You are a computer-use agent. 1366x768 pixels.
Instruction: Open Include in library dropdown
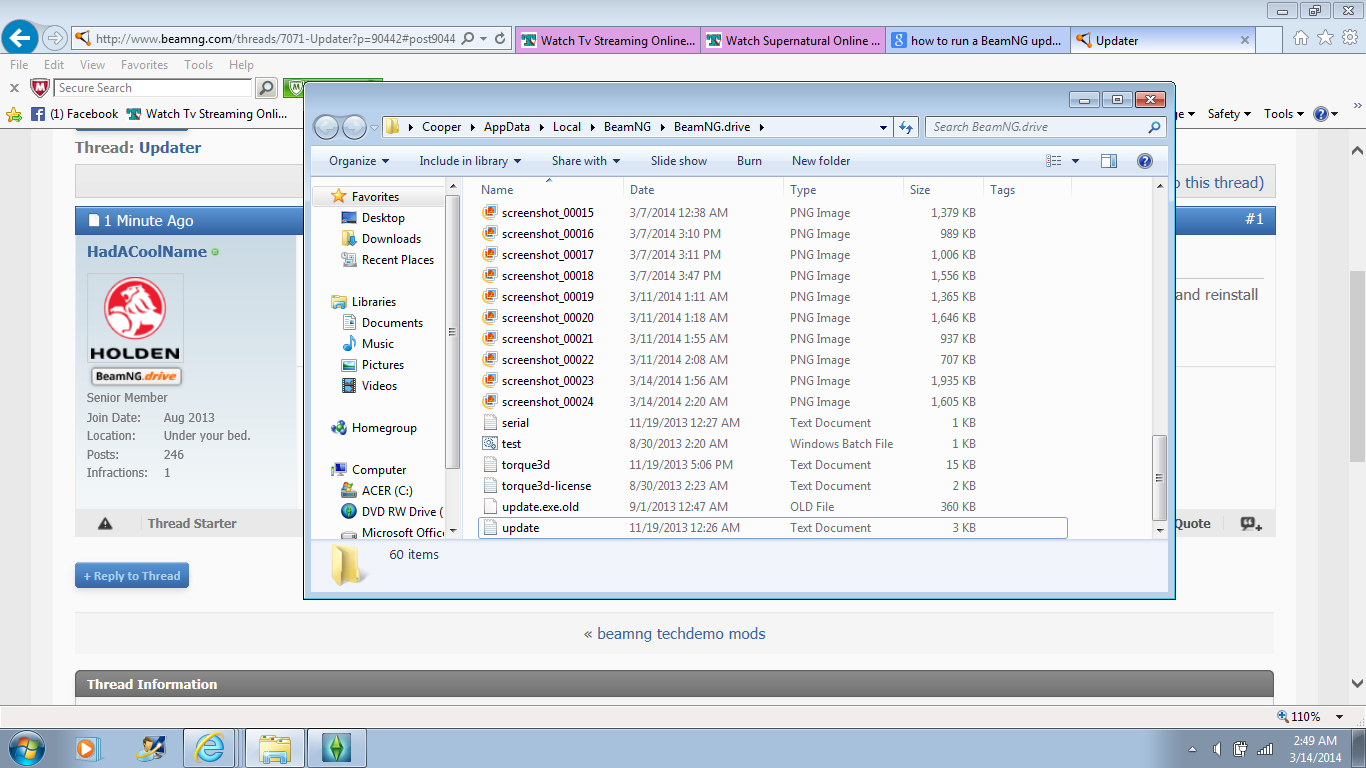click(x=470, y=161)
